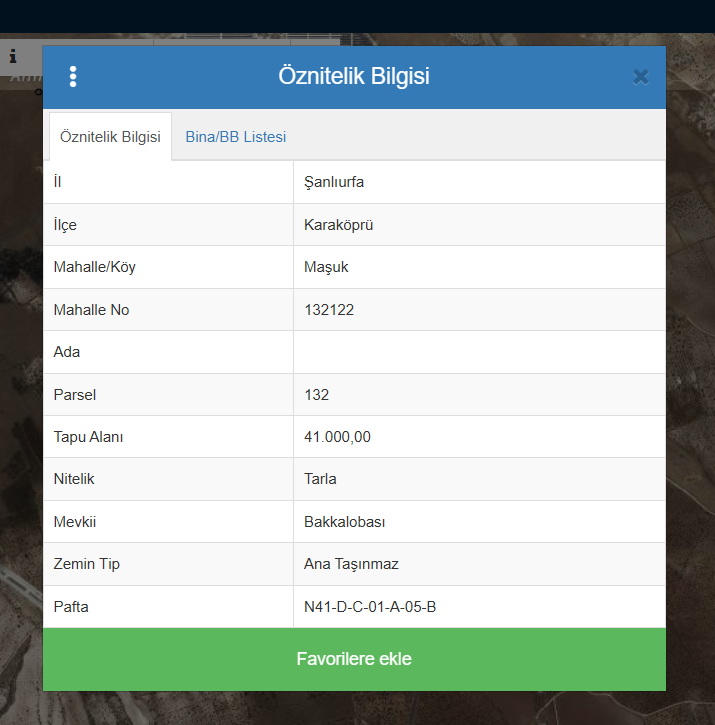
Task: Select Mahalle No value 132122
Action: (329, 310)
